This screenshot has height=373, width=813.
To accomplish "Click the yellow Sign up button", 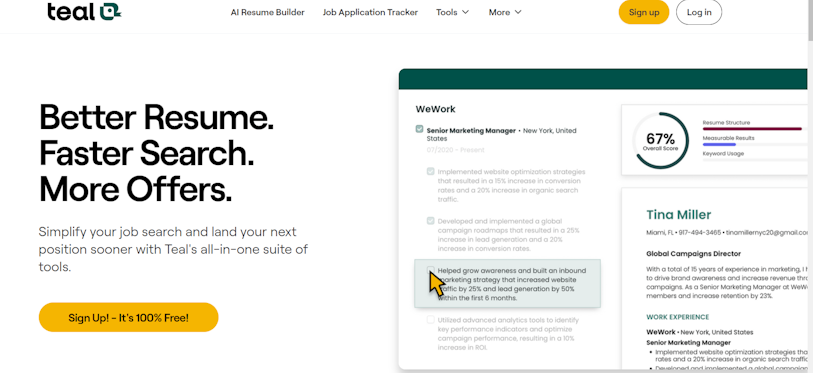I will tap(644, 12).
